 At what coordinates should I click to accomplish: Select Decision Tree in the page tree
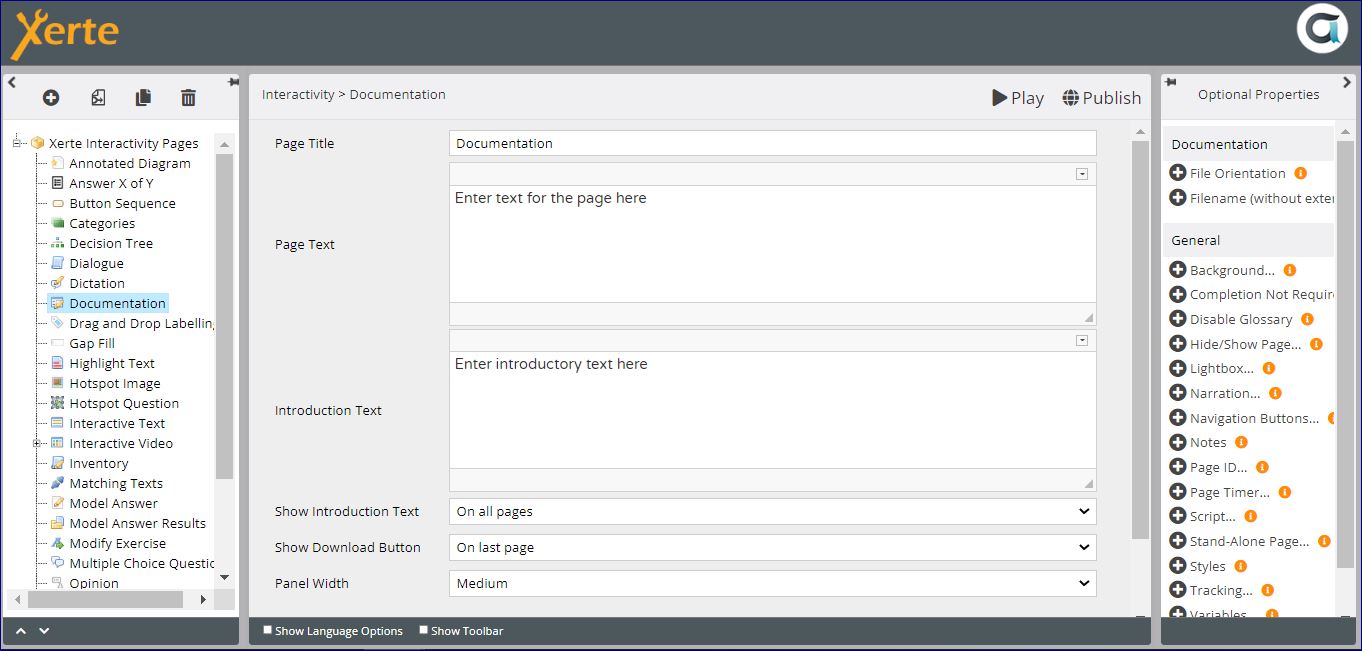point(111,243)
